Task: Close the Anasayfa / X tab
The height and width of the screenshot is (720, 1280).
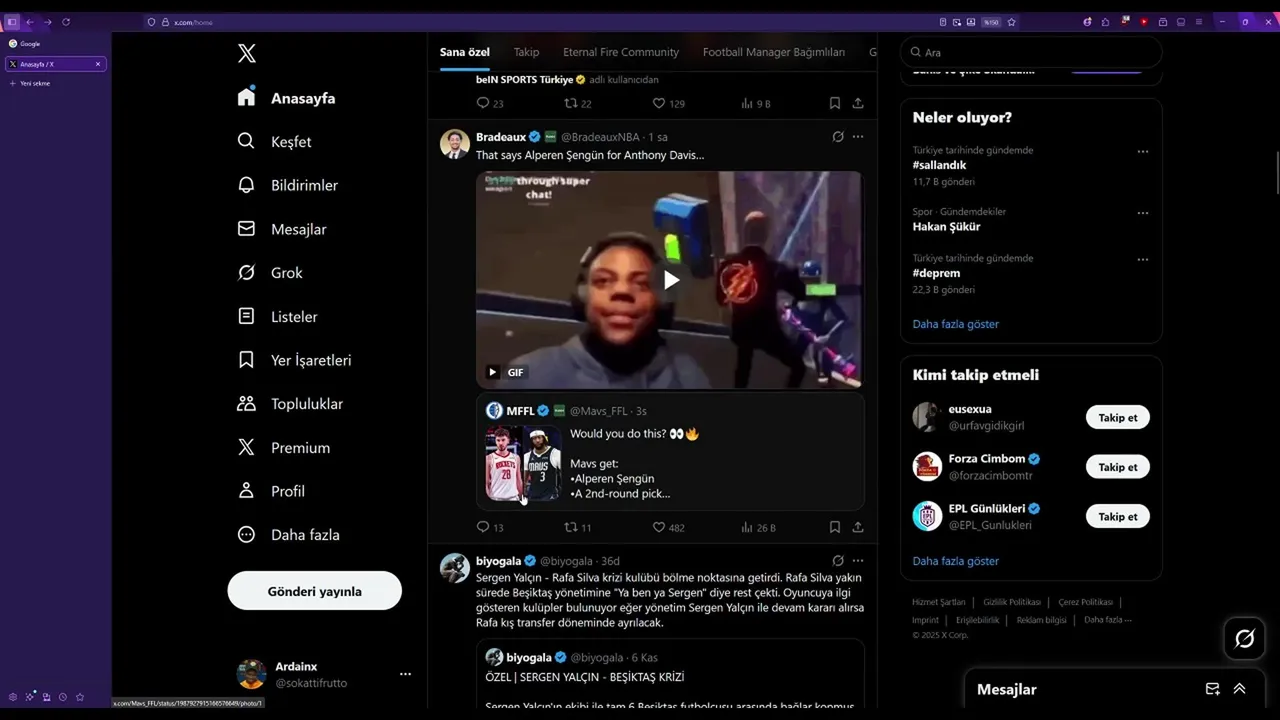Action: tap(98, 64)
